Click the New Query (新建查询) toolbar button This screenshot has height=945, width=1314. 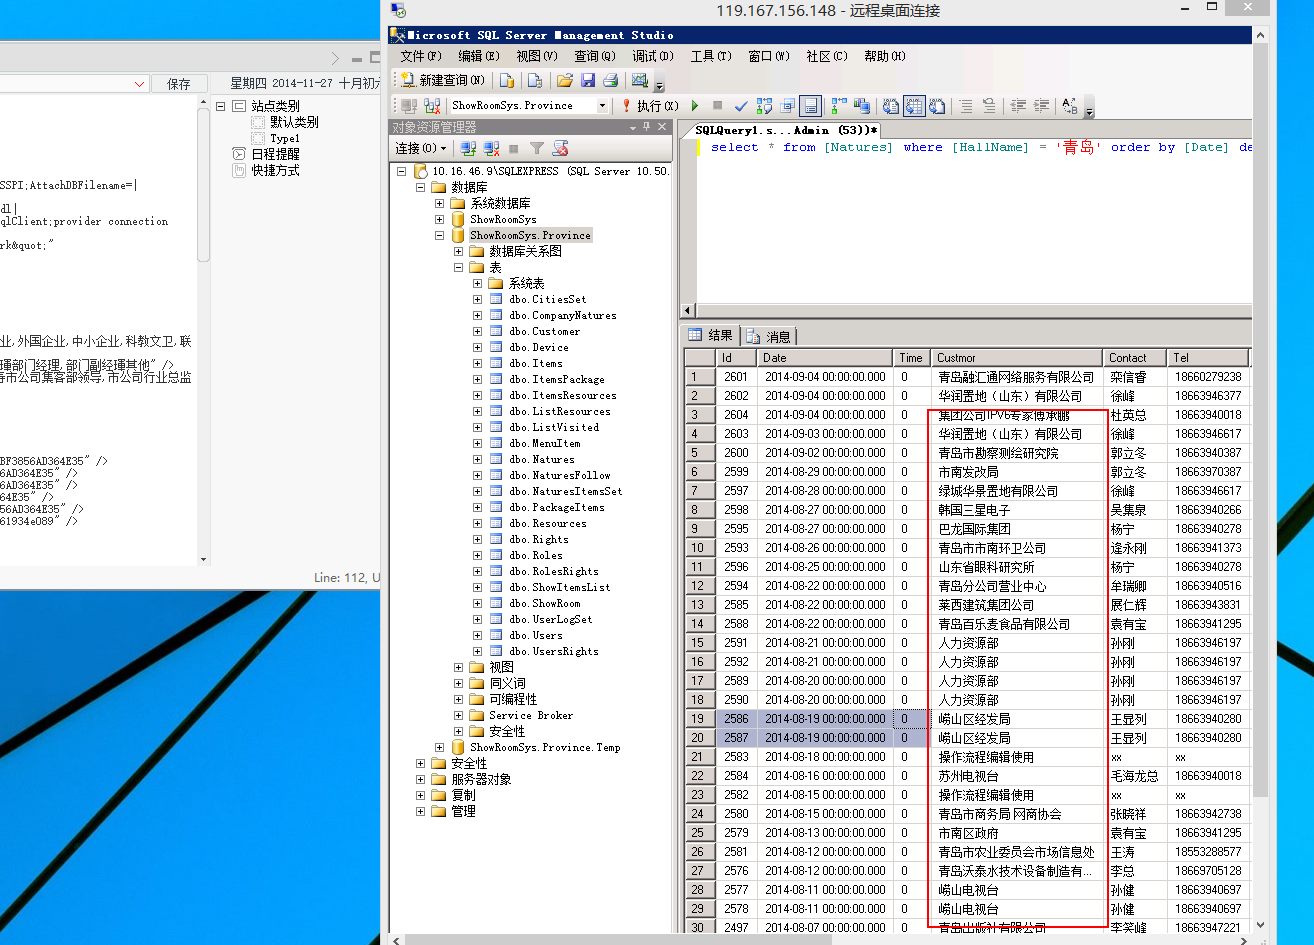tap(443, 80)
